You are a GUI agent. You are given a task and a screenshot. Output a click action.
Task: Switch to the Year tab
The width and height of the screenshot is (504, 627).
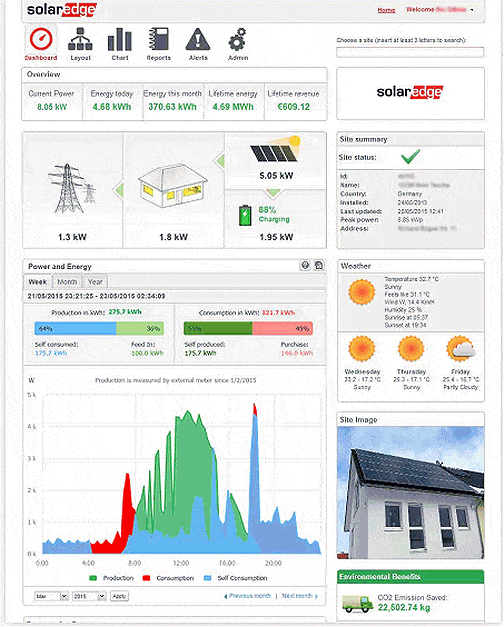coord(95,282)
